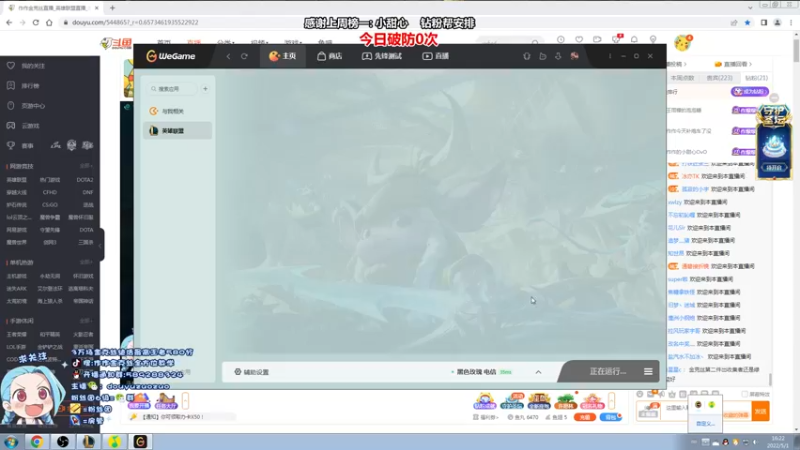The image size is (800, 450).
Task: Click the WeGame notification shield icon
Action: pyautogui.click(x=527, y=56)
